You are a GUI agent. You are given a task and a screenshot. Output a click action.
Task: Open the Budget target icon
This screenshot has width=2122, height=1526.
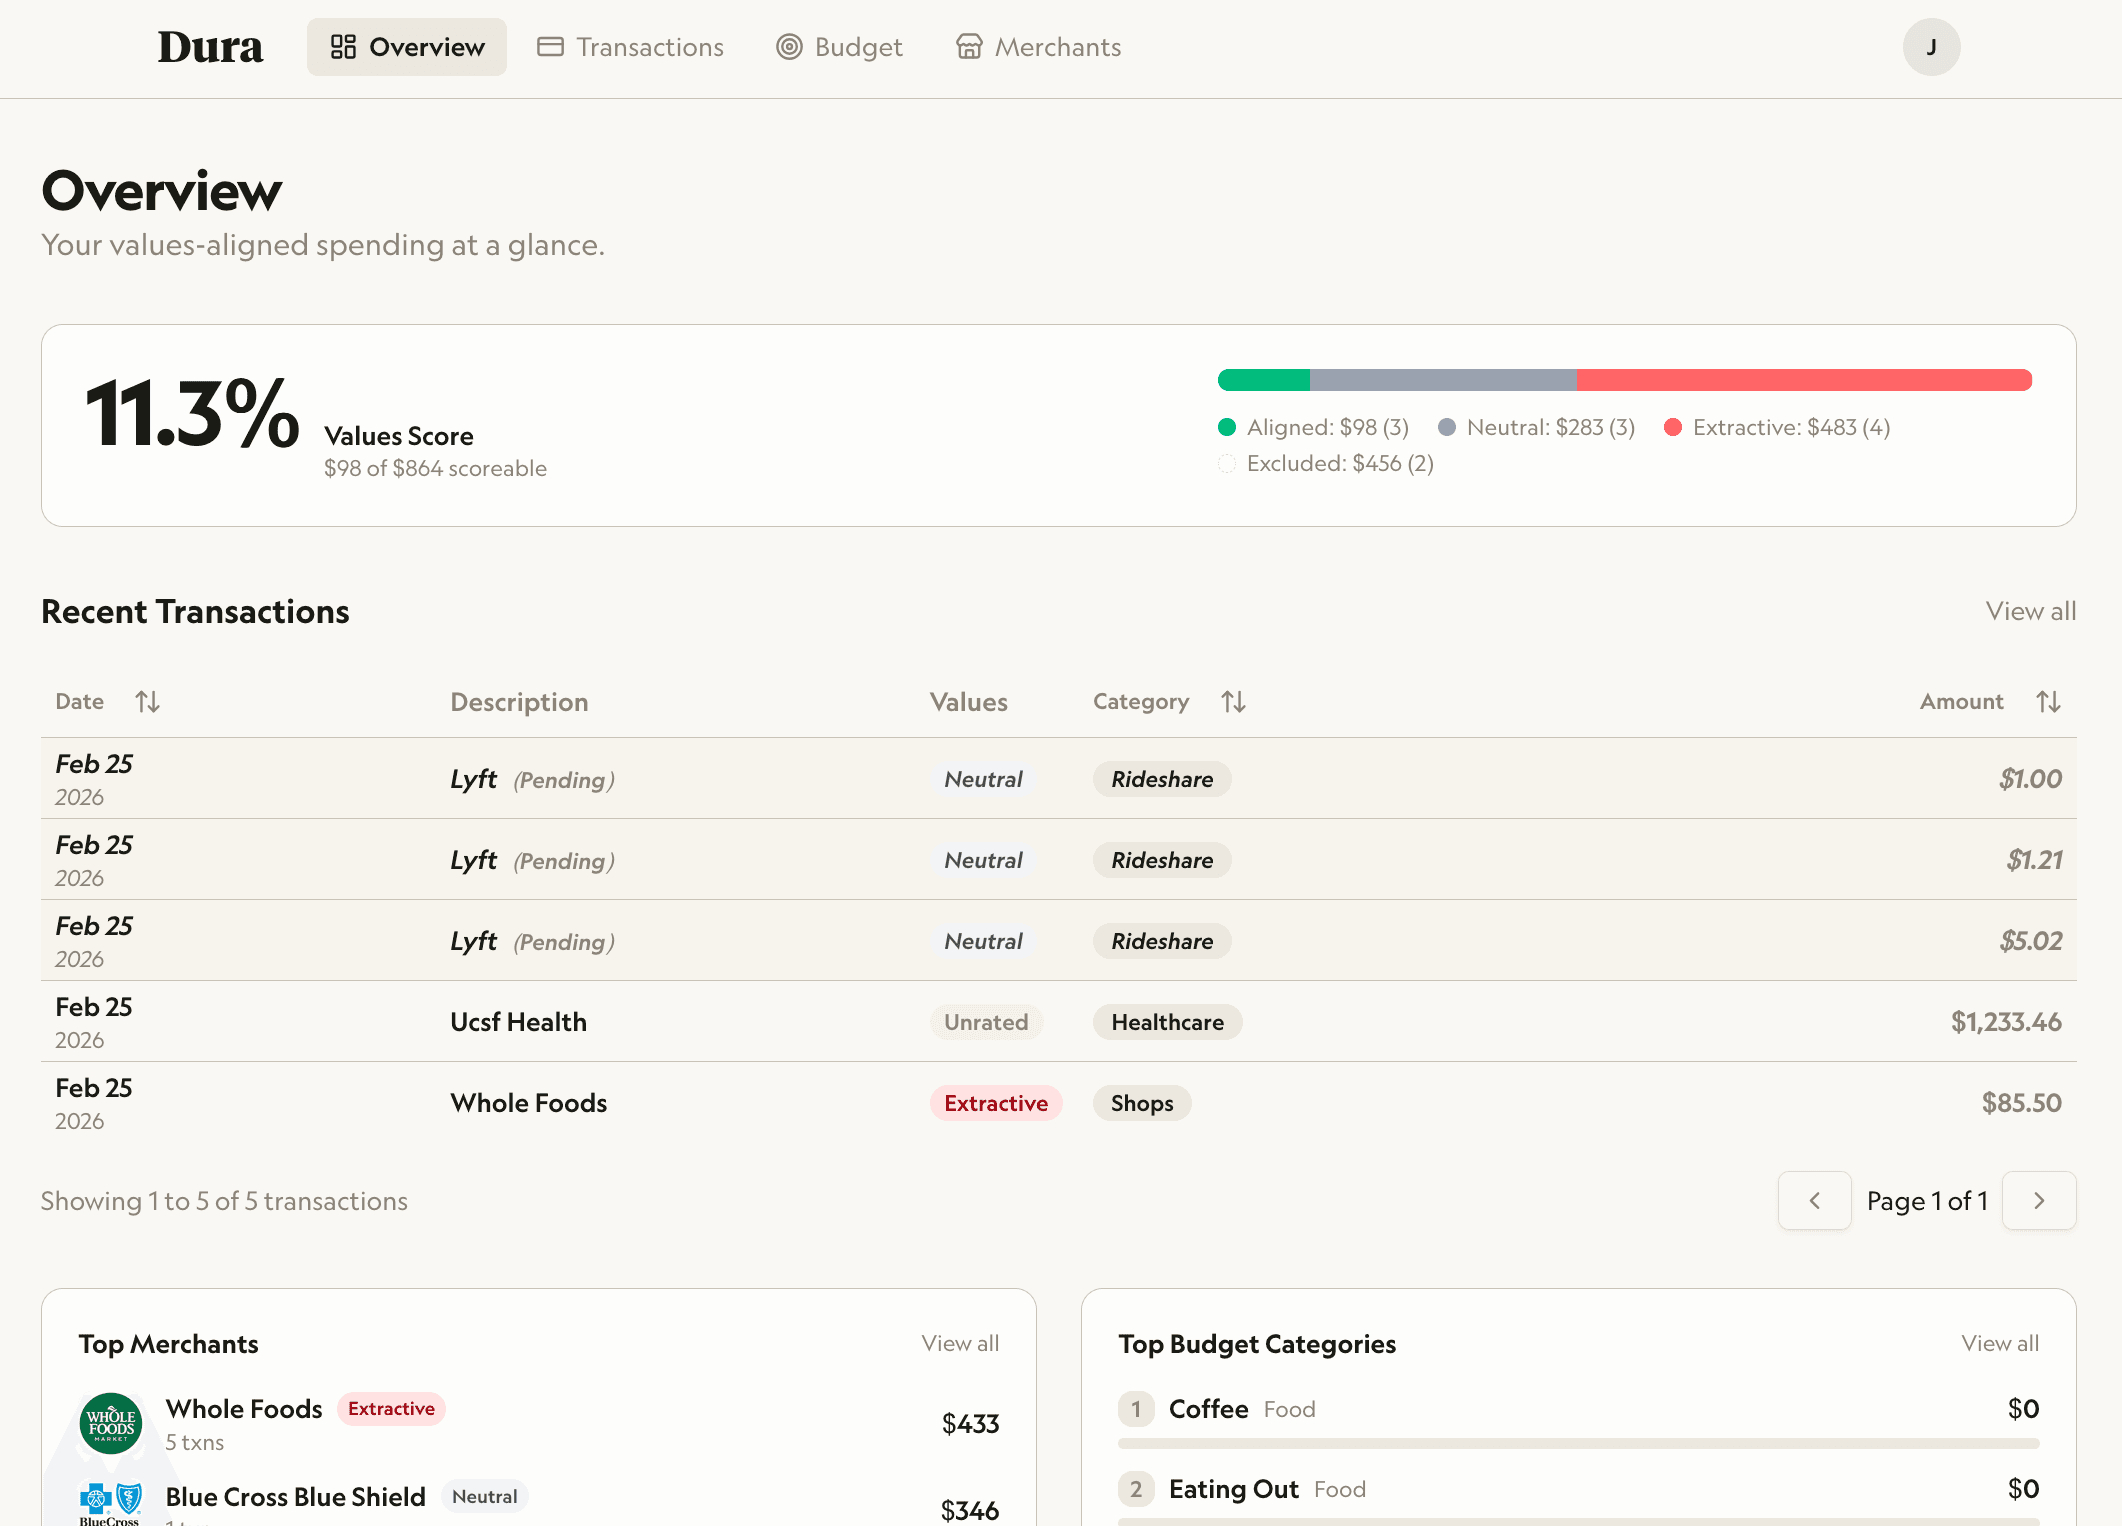pos(788,46)
